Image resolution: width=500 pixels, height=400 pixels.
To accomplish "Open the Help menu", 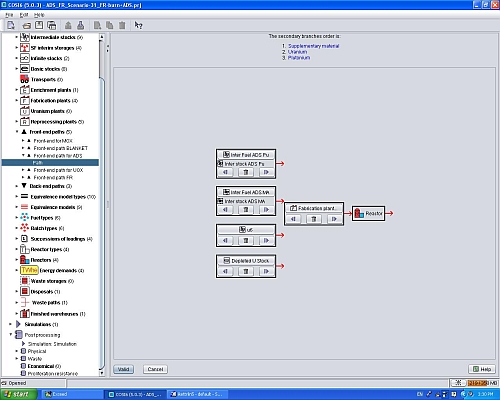I will [x=39, y=15].
